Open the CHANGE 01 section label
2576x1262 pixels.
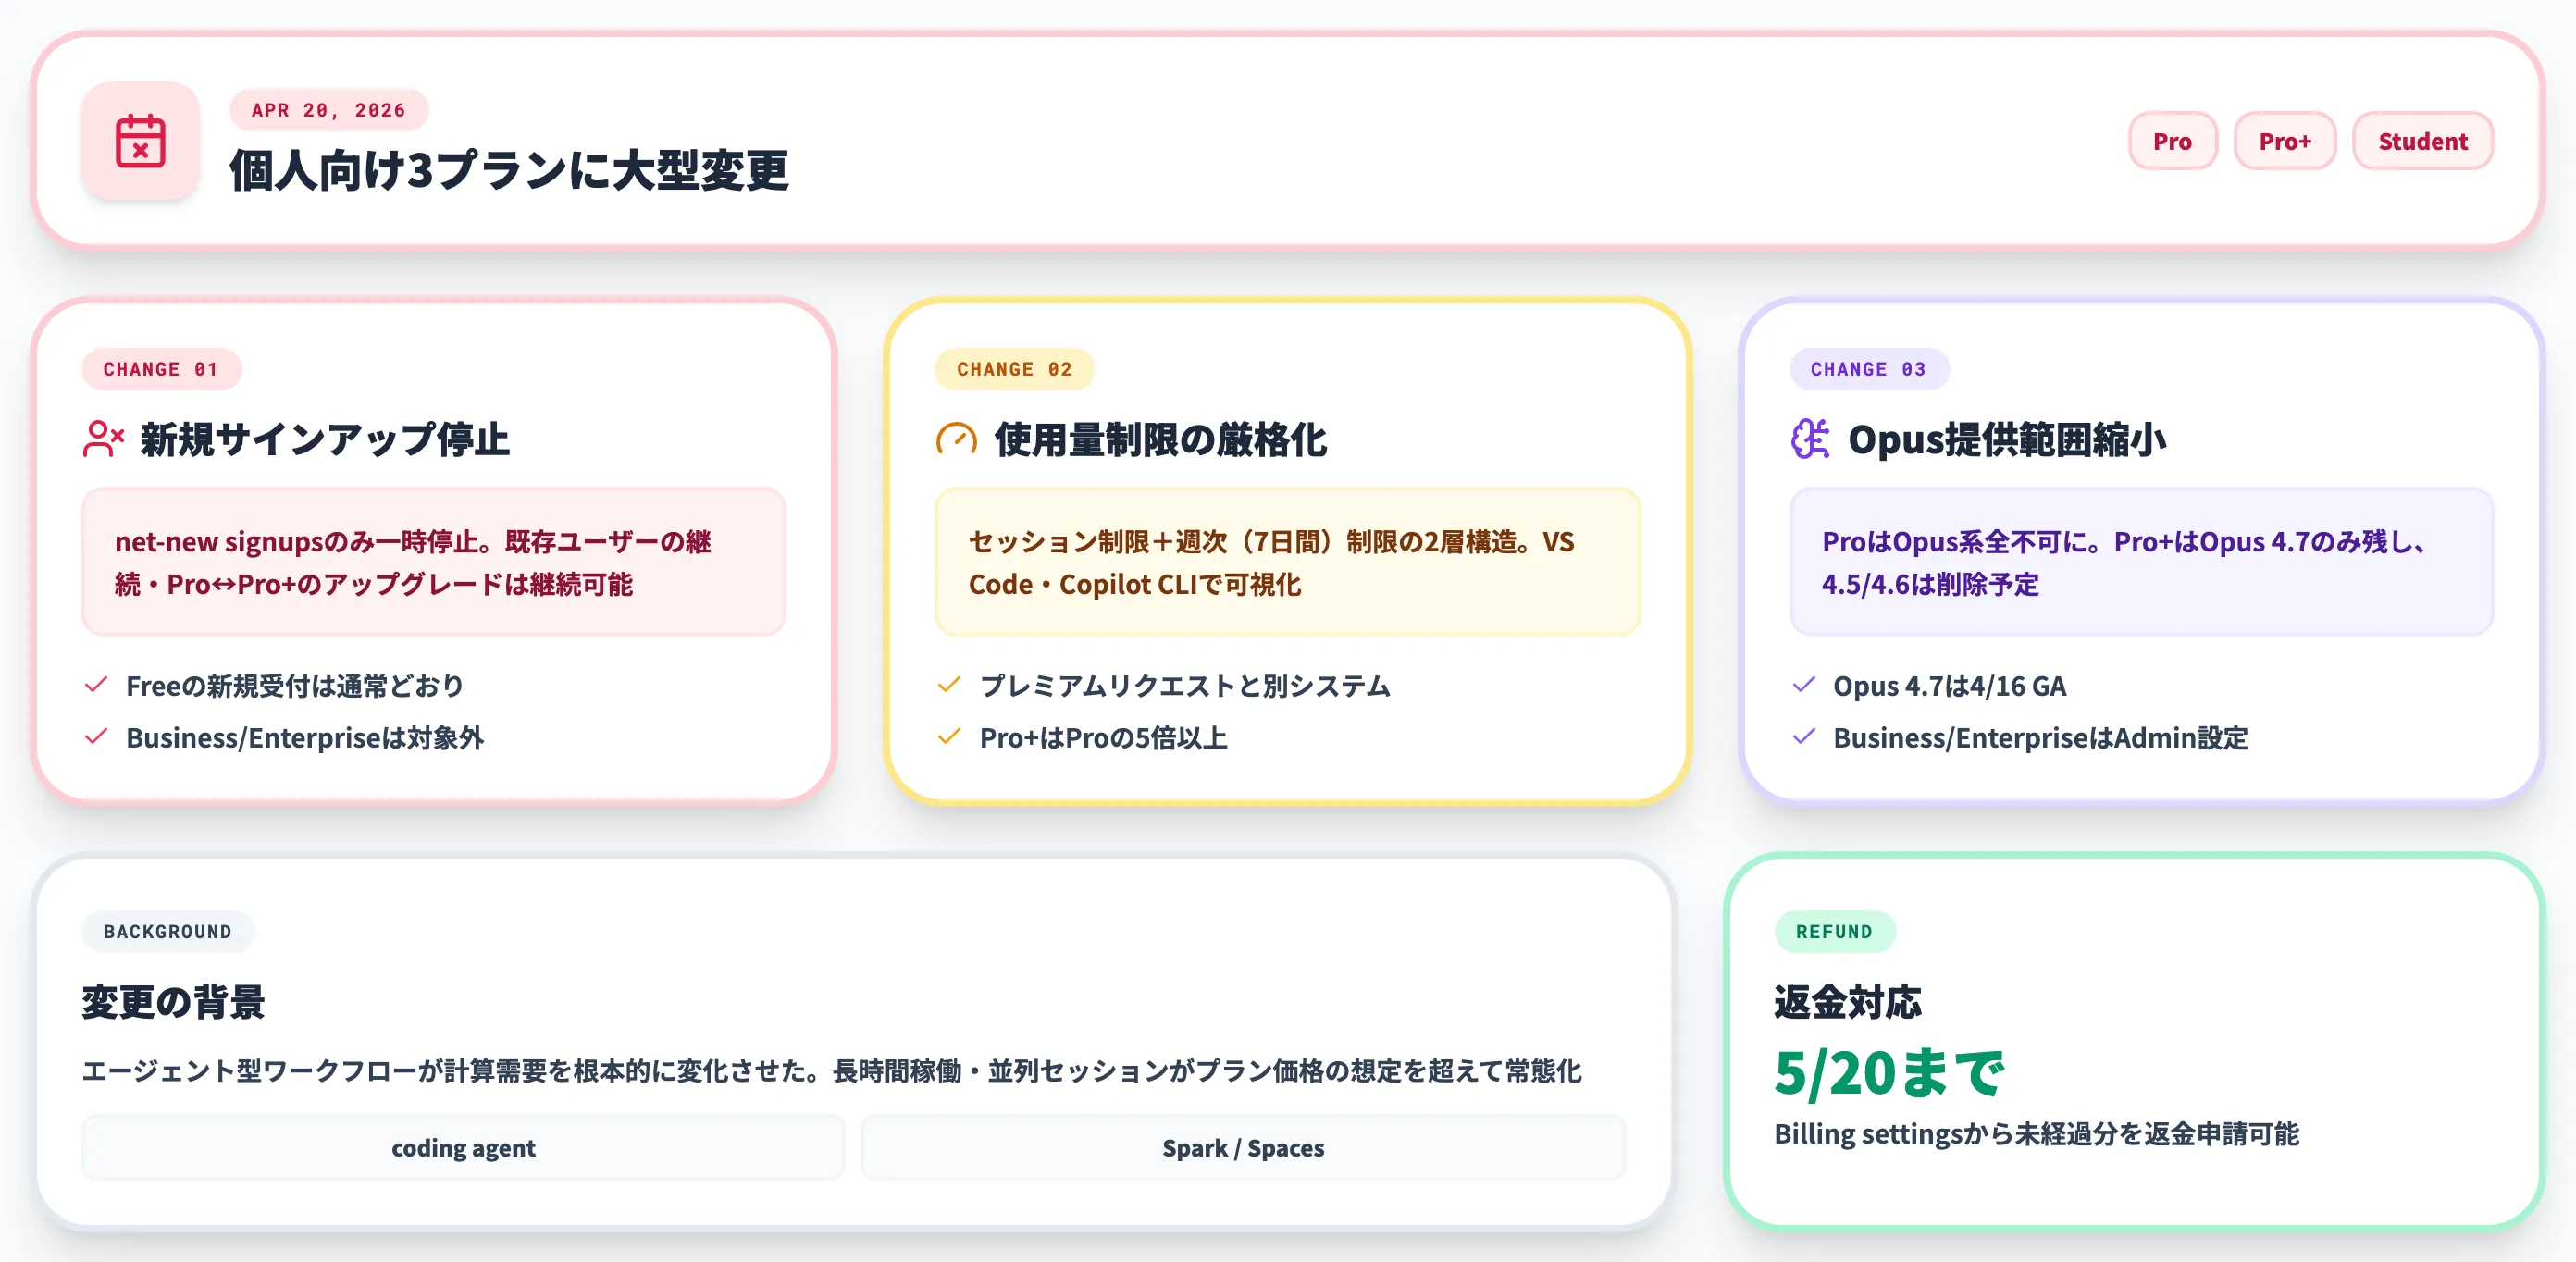tap(161, 369)
